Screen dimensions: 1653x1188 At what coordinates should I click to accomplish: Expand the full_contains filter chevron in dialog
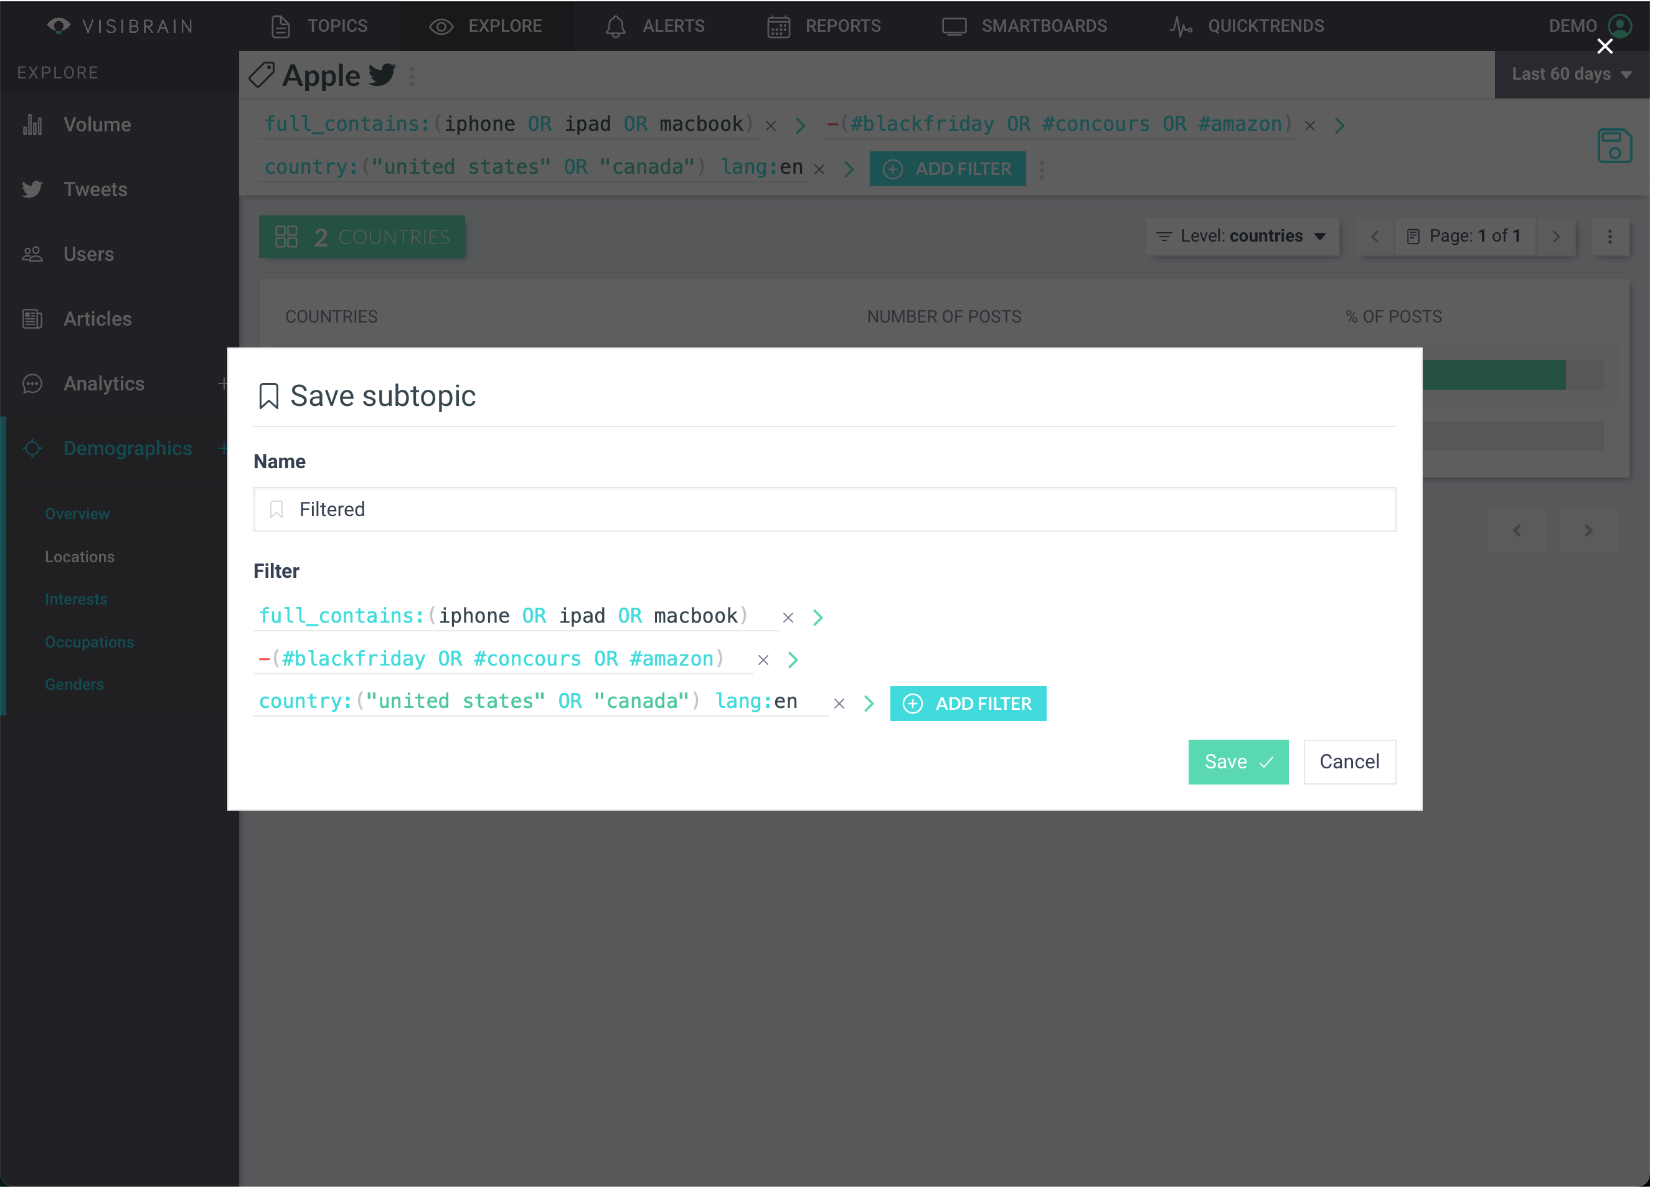click(x=818, y=618)
